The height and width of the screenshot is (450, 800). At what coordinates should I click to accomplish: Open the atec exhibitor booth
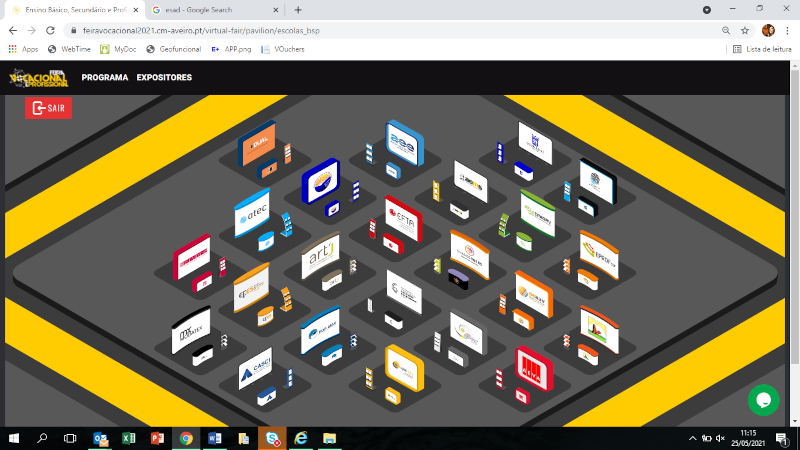coord(252,213)
